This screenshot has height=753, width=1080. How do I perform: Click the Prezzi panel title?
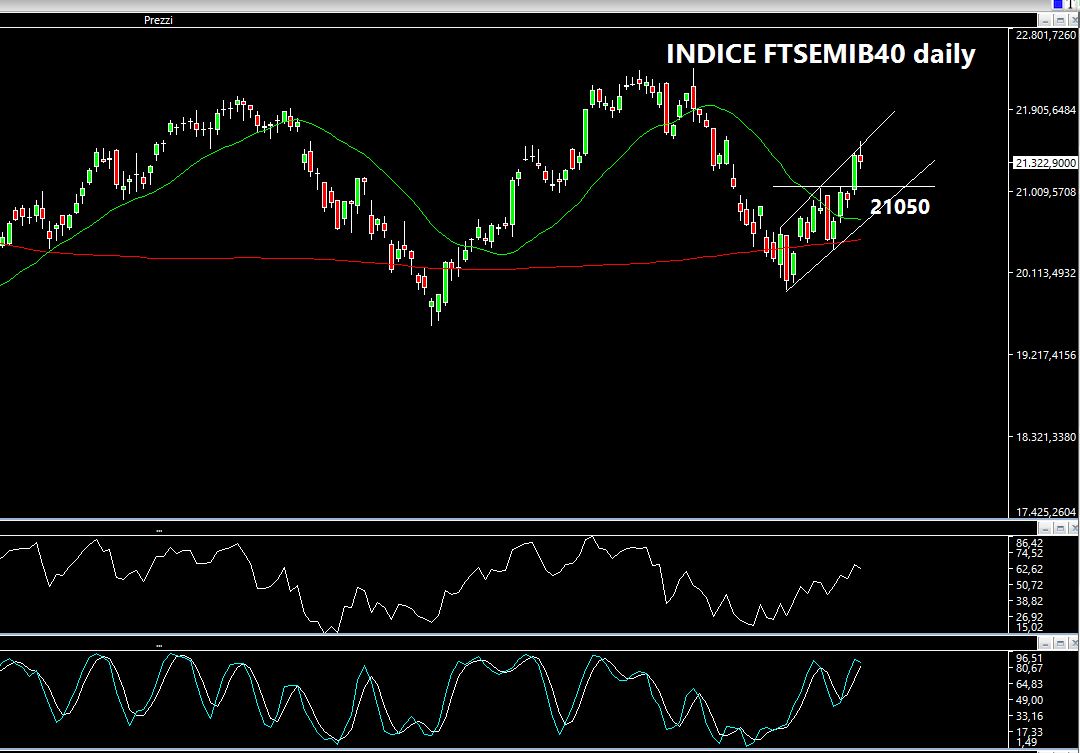click(158, 20)
